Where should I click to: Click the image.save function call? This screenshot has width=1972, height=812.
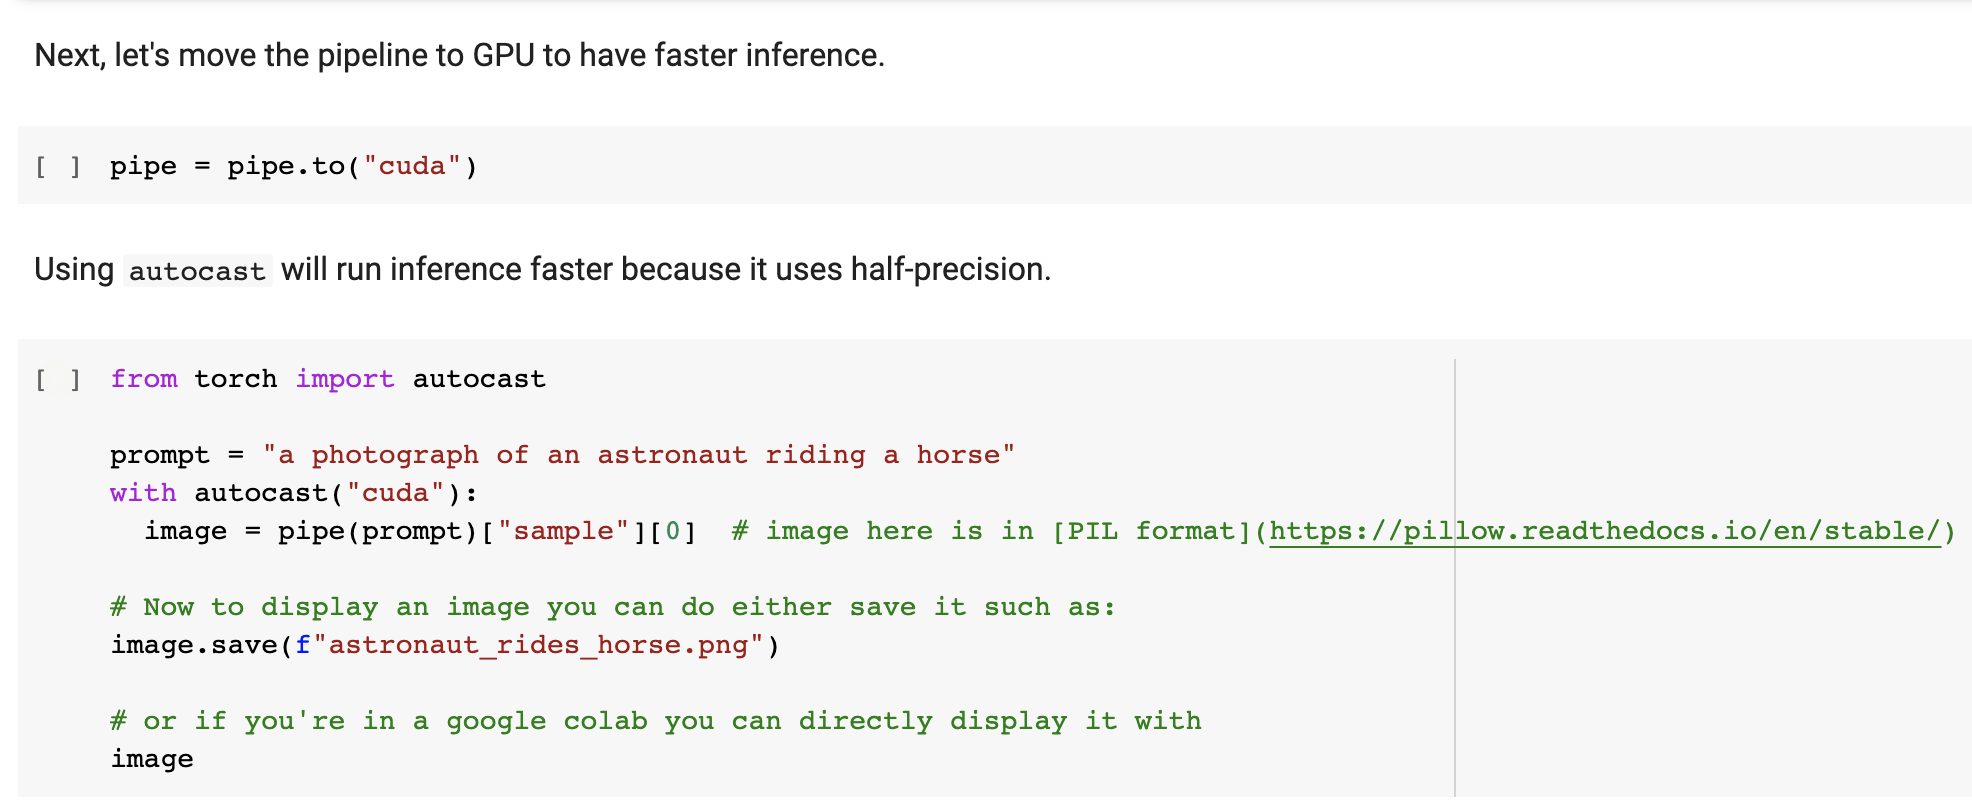(x=195, y=645)
